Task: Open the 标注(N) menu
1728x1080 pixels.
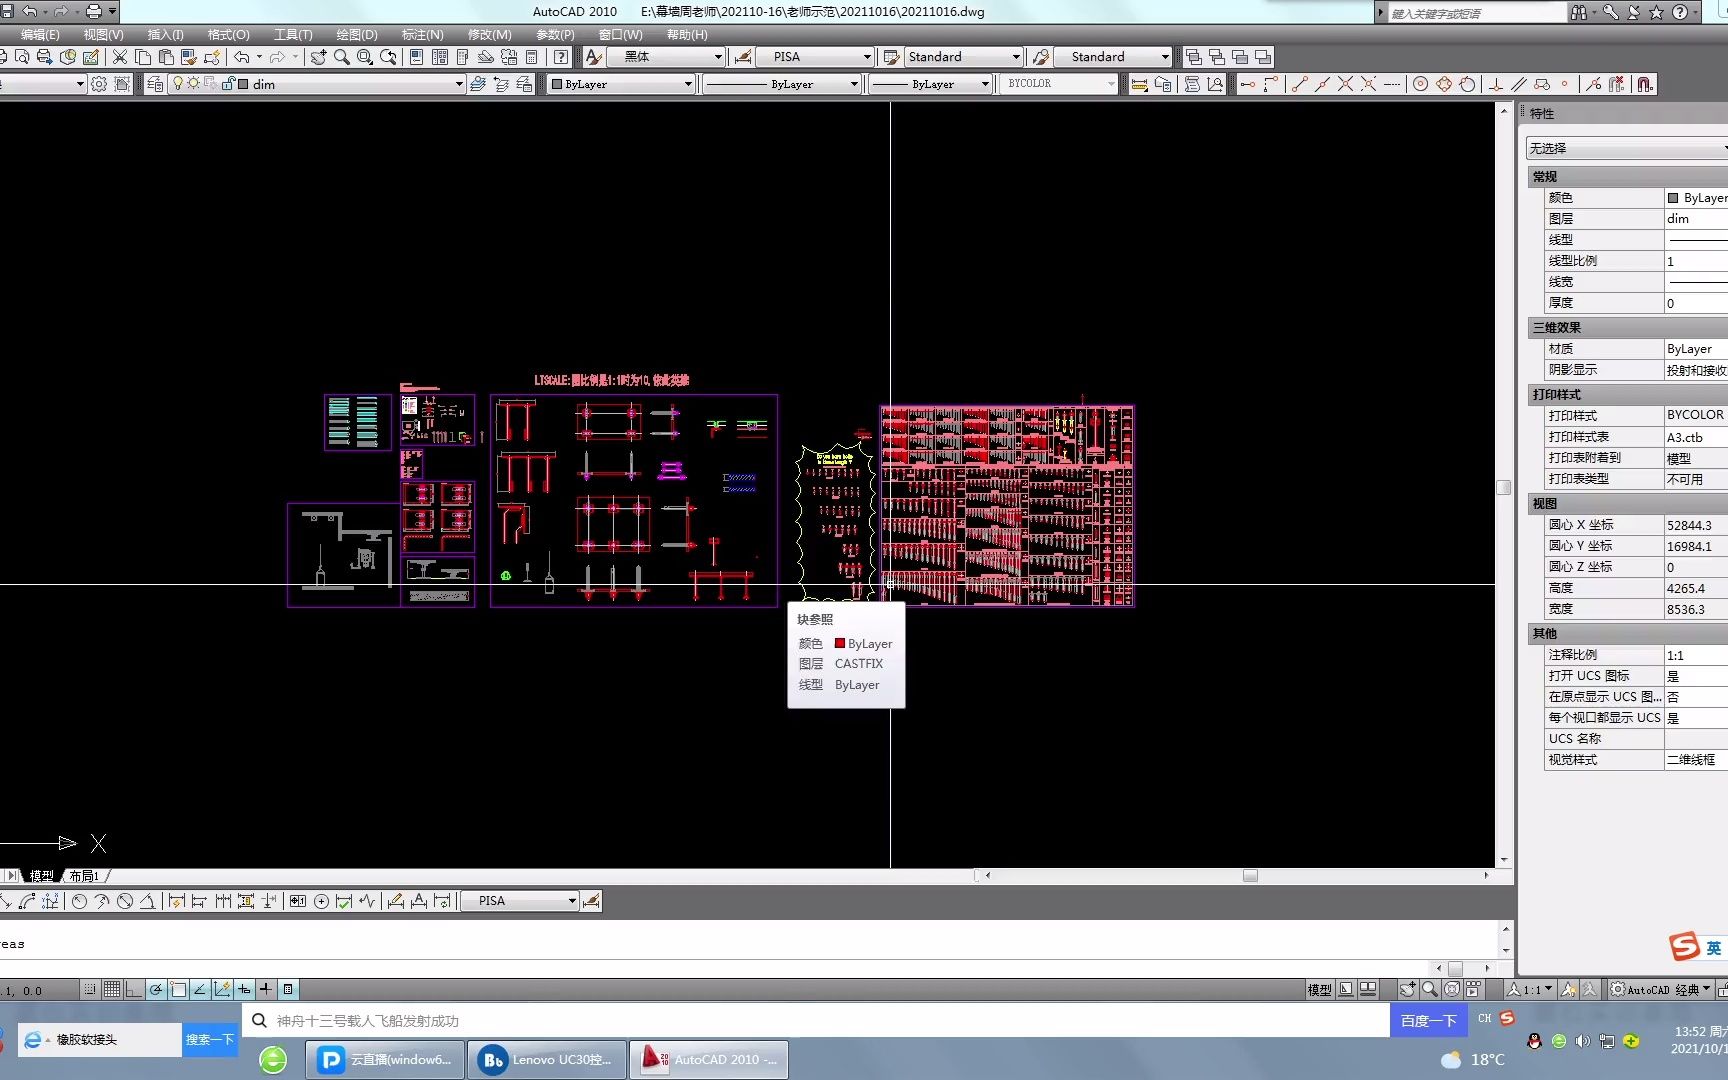Action: (422, 34)
